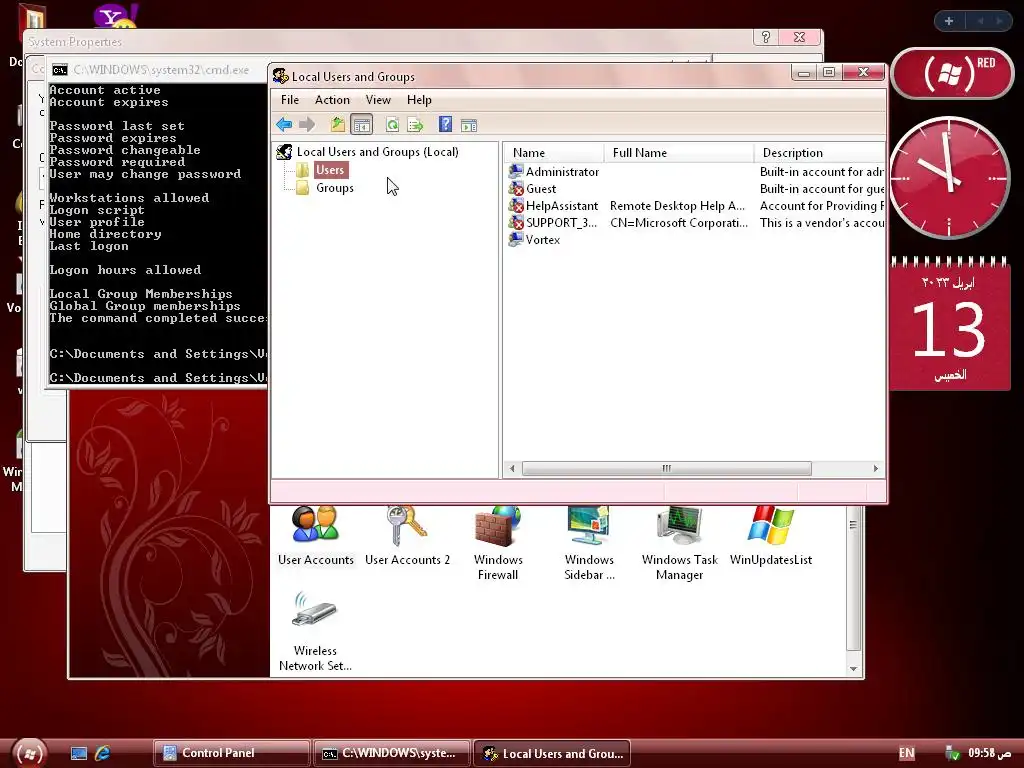Select the Administrator user icon
Viewport: 1024px width, 768px height.
point(516,171)
